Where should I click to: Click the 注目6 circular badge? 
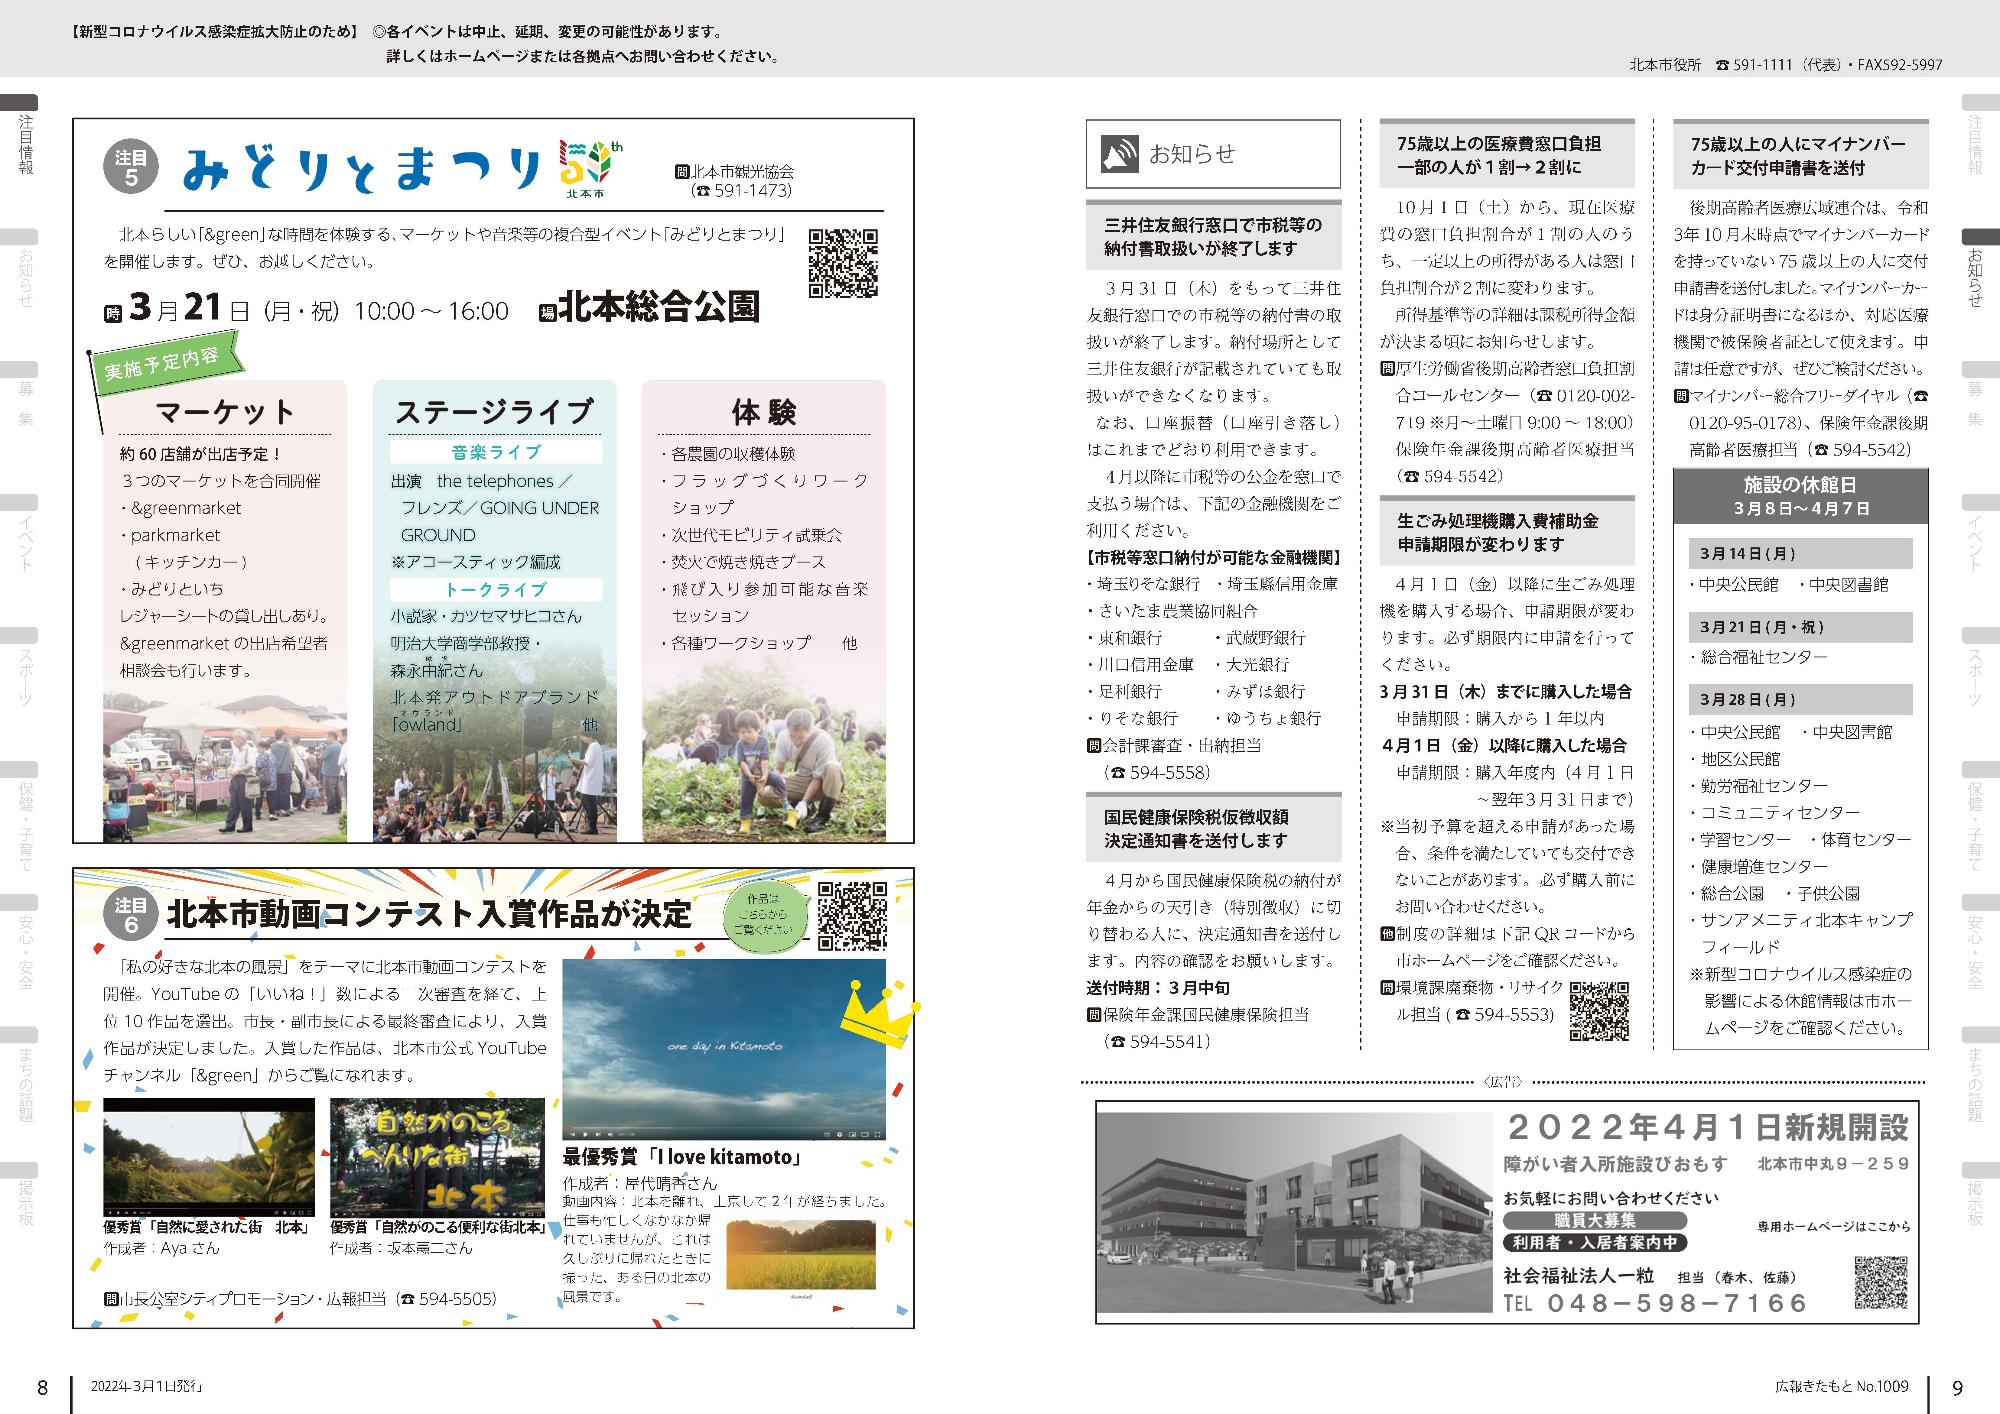(131, 913)
